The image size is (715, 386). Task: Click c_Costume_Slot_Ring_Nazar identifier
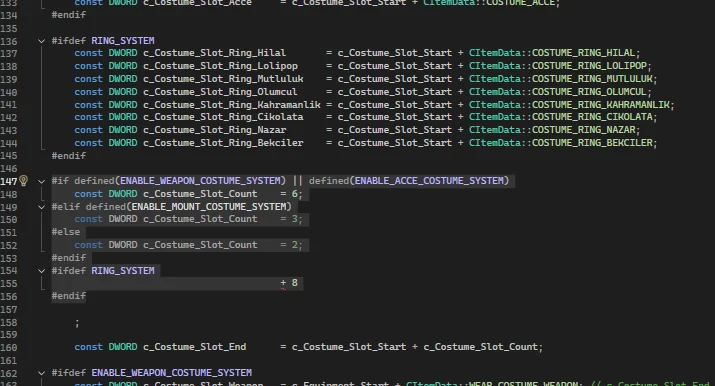[x=214, y=130]
